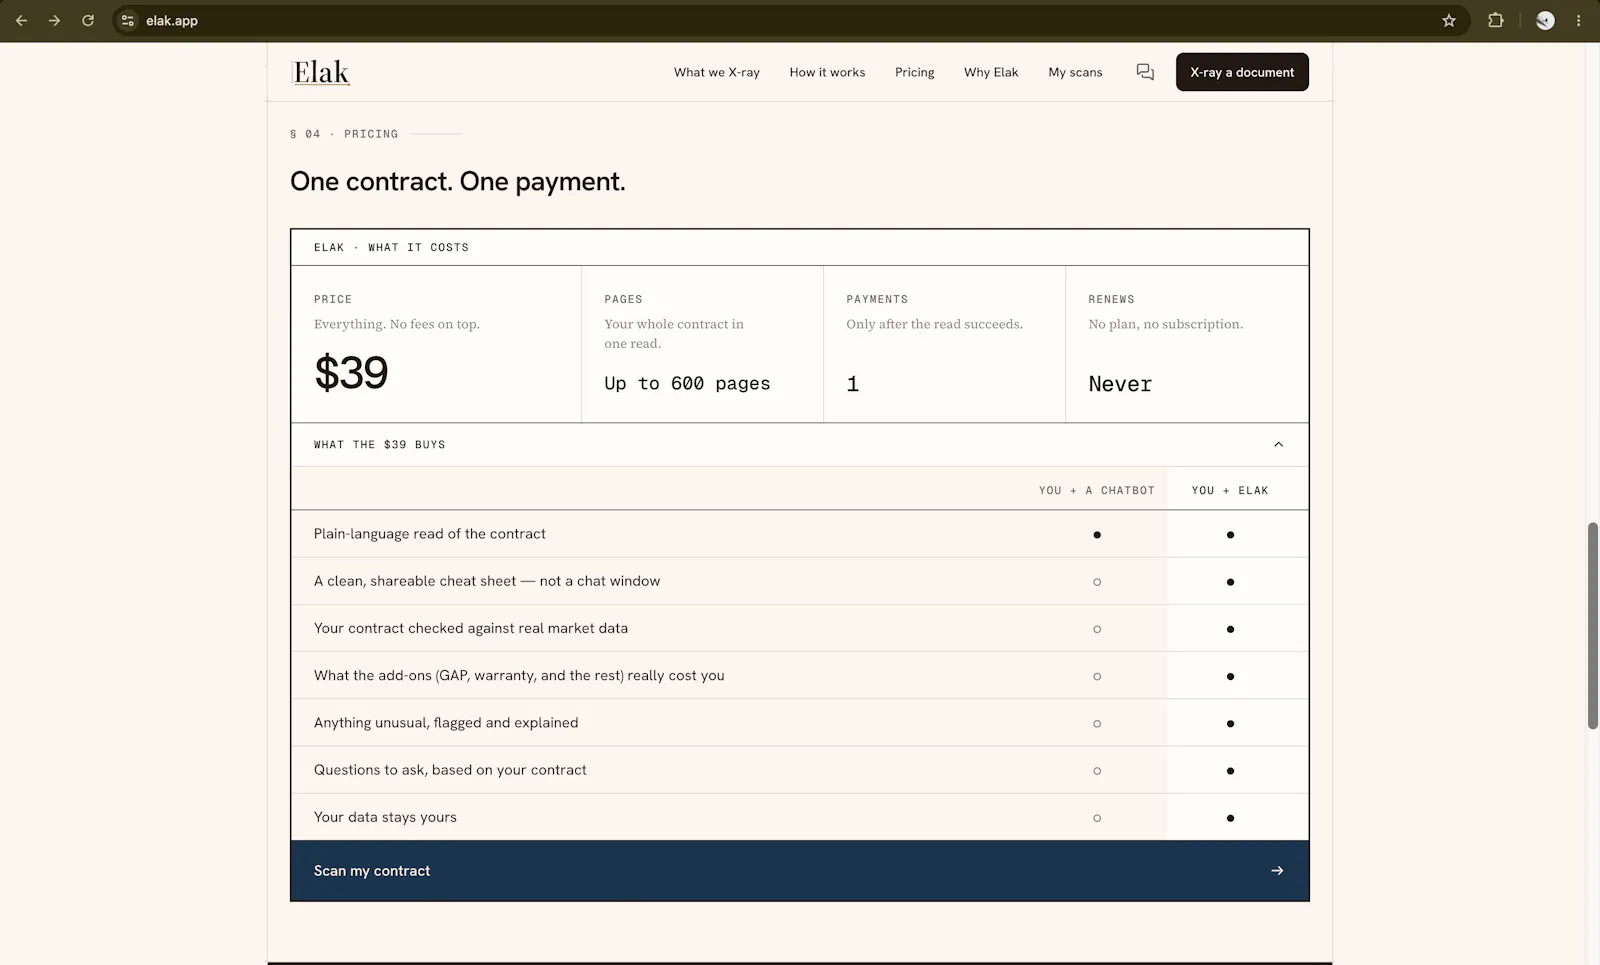Click the Plain-language read of the contract row
1600x965 pixels.
(800, 534)
